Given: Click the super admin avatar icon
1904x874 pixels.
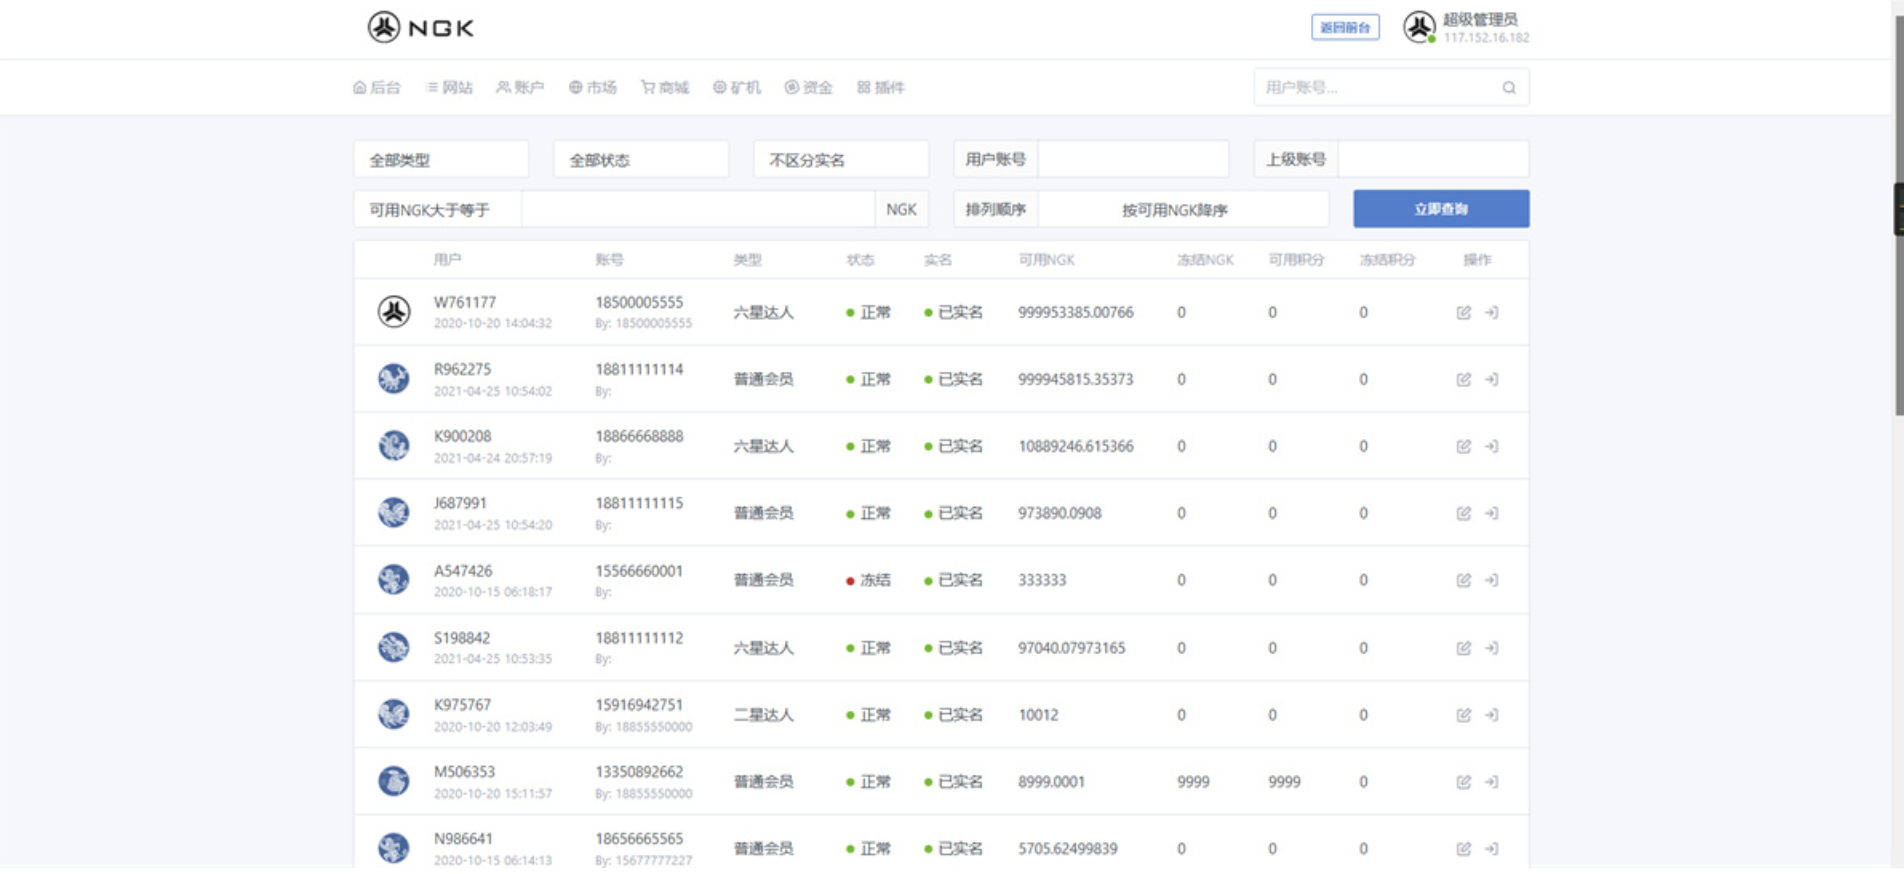Looking at the screenshot, I should pos(1418,27).
